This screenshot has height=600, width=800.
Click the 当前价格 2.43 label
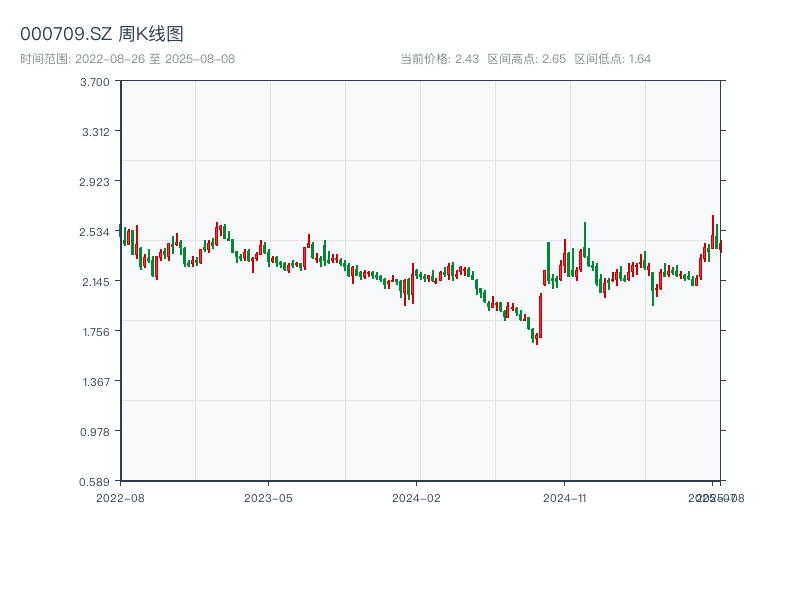439,59
